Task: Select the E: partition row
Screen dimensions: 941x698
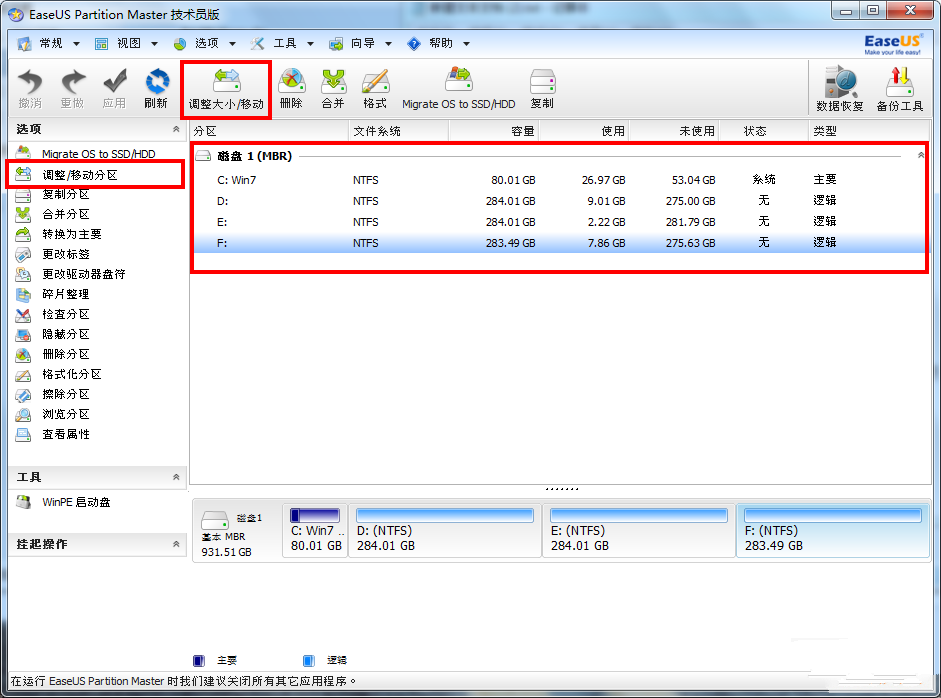Action: pyautogui.click(x=559, y=221)
